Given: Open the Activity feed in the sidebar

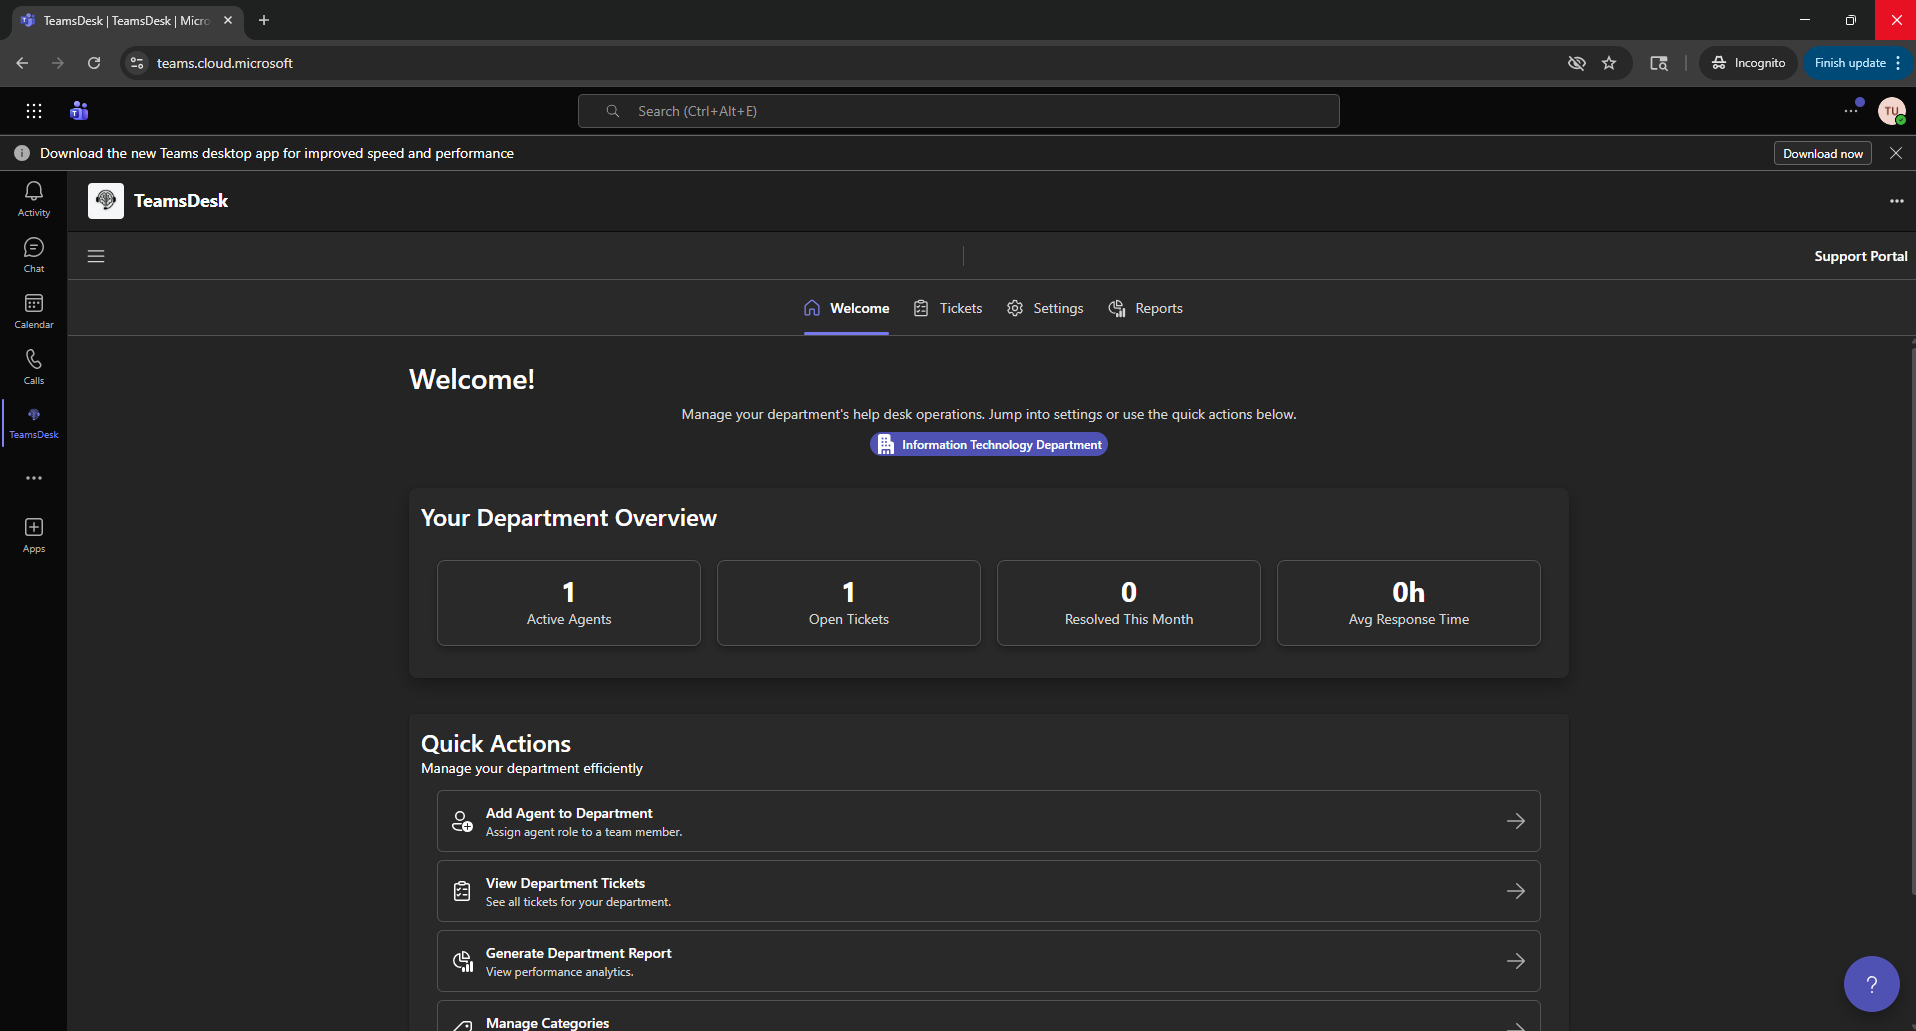Looking at the screenshot, I should click(33, 199).
